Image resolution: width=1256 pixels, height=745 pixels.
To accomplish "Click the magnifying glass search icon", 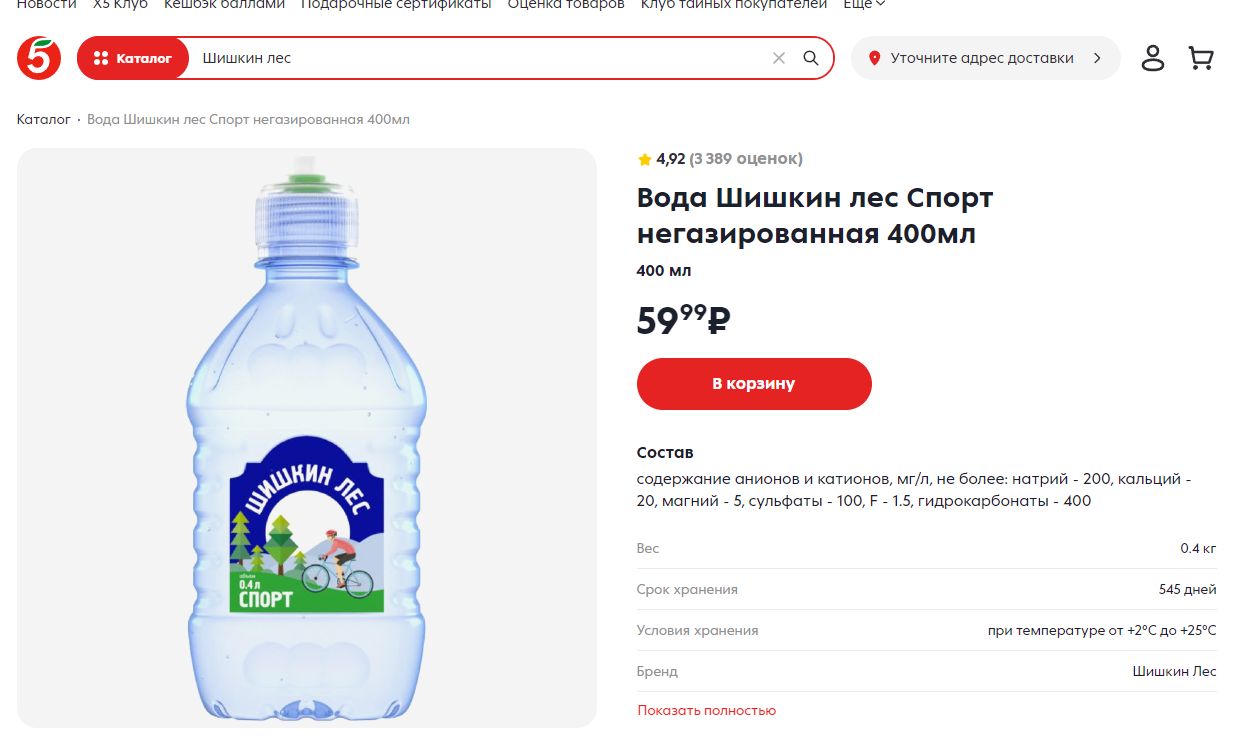I will [811, 58].
